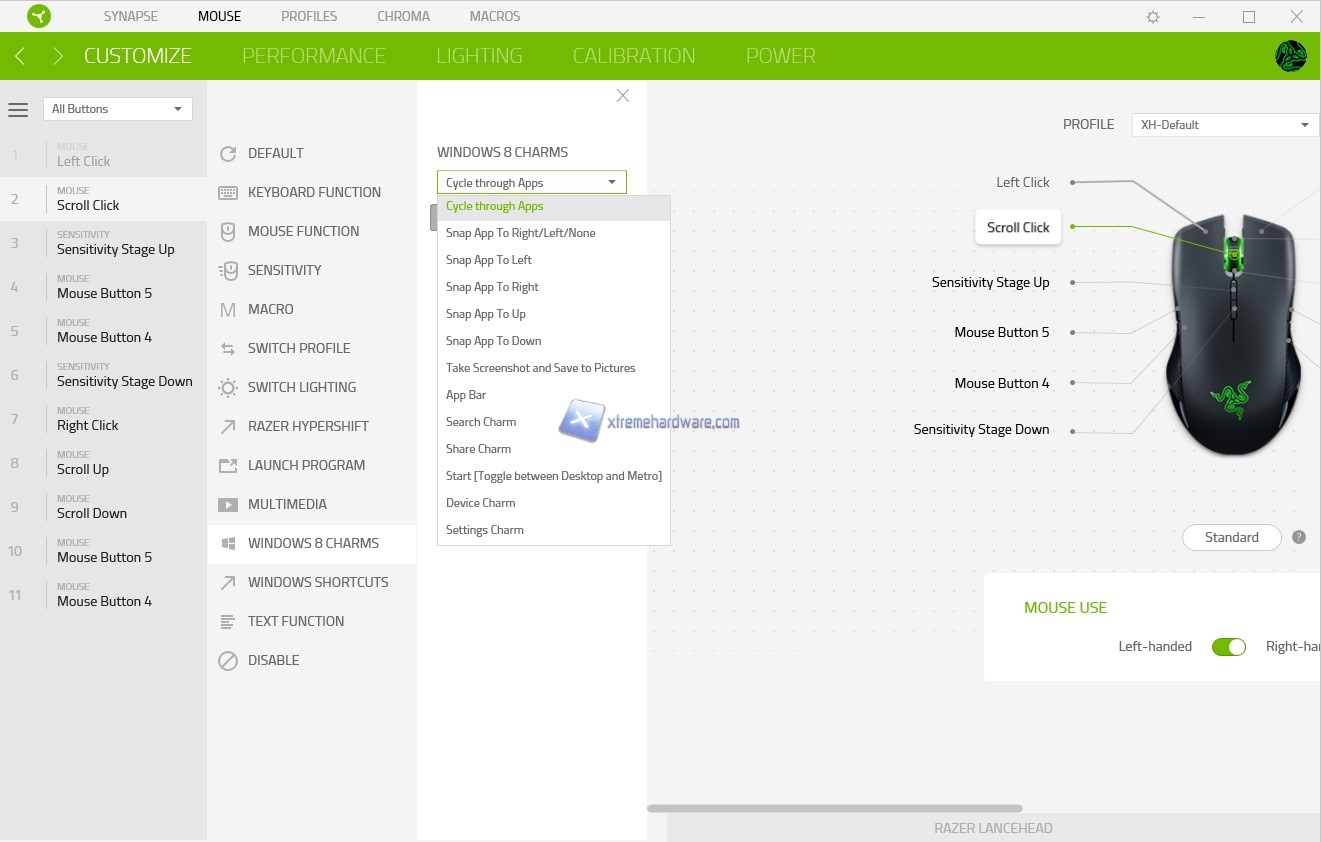1321x842 pixels.
Task: Expand the XH-Default profile dropdown
Action: click(1224, 125)
